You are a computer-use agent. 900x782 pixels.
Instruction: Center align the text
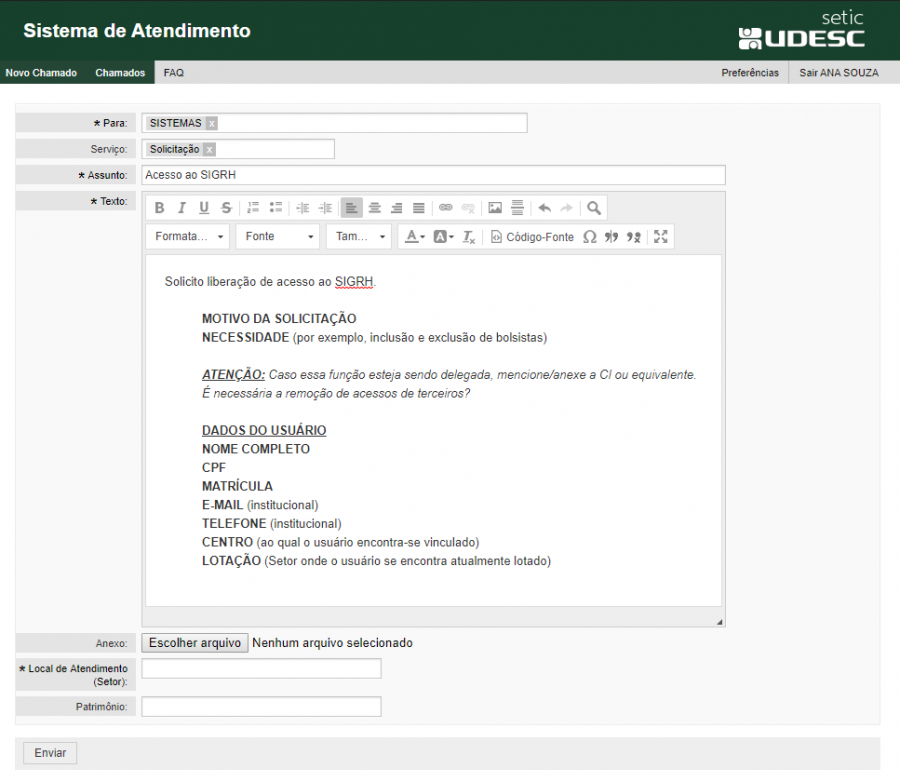coord(374,208)
